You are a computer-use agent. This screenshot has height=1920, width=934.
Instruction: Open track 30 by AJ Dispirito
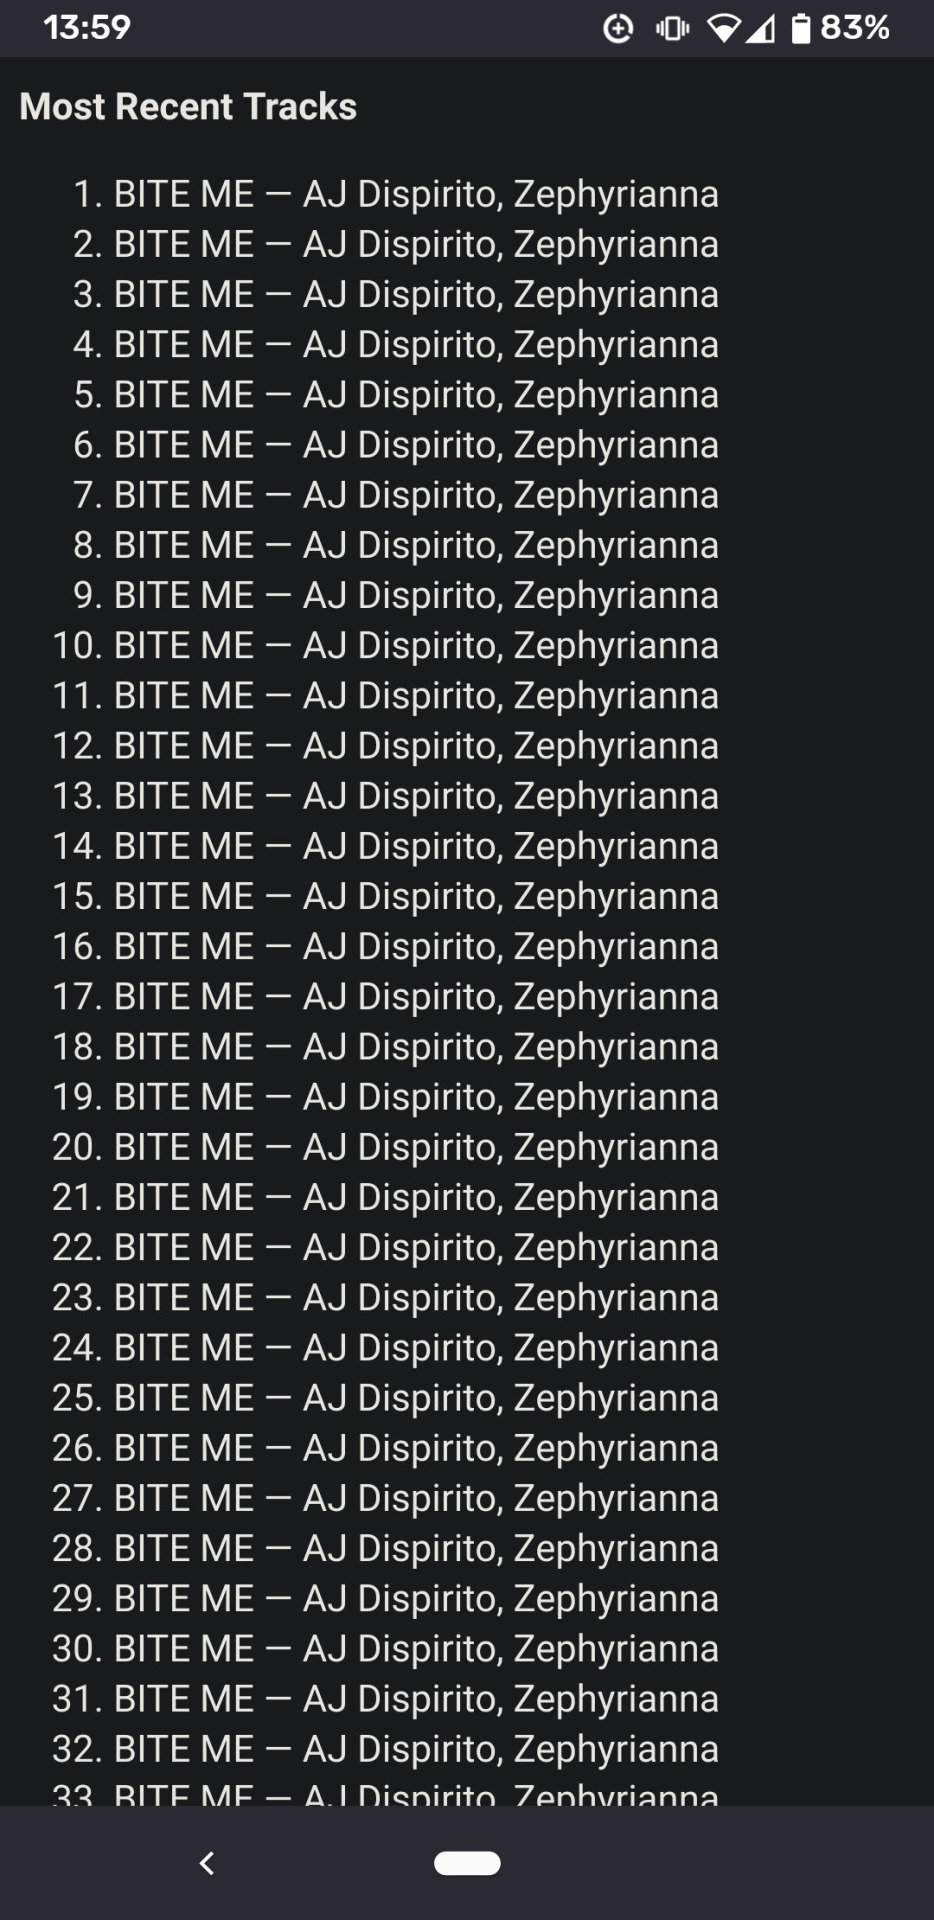(385, 1648)
